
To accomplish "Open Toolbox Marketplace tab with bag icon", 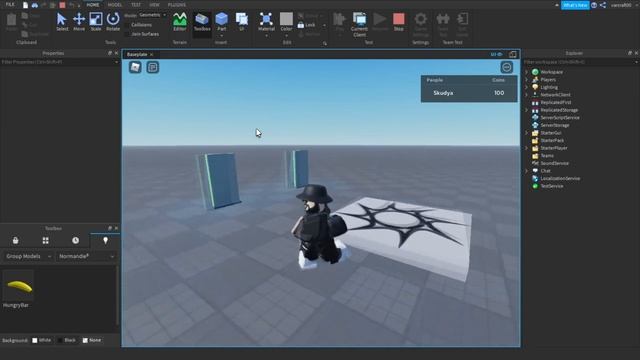I will point(16,240).
